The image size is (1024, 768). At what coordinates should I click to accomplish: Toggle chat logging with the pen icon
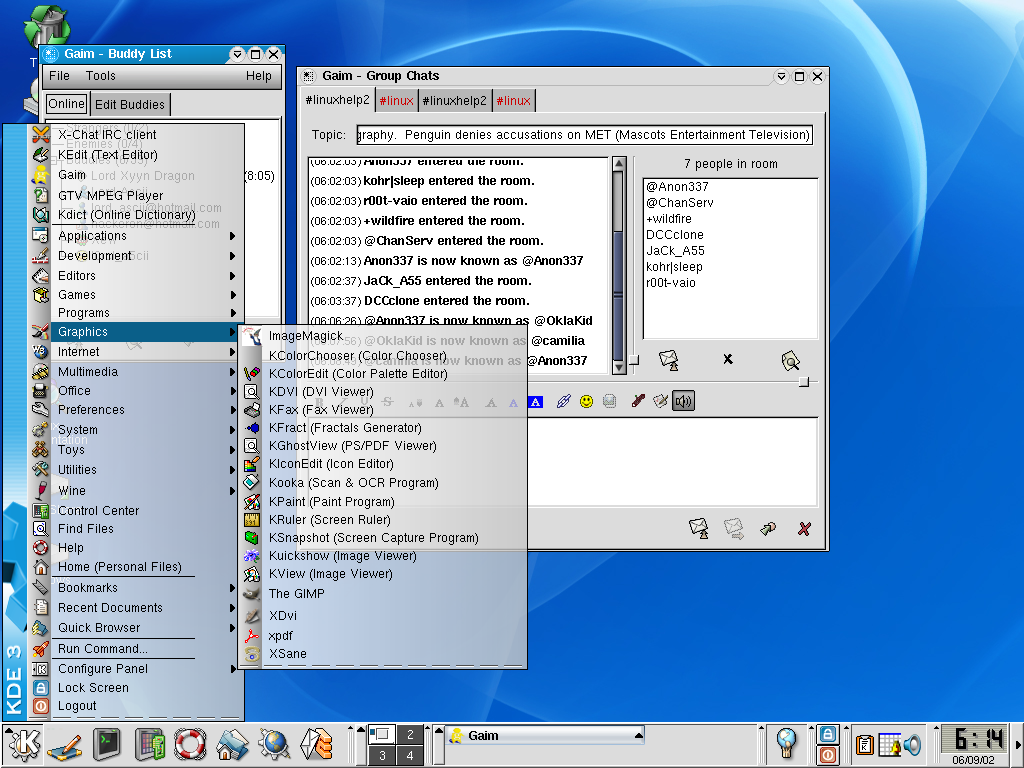[637, 401]
